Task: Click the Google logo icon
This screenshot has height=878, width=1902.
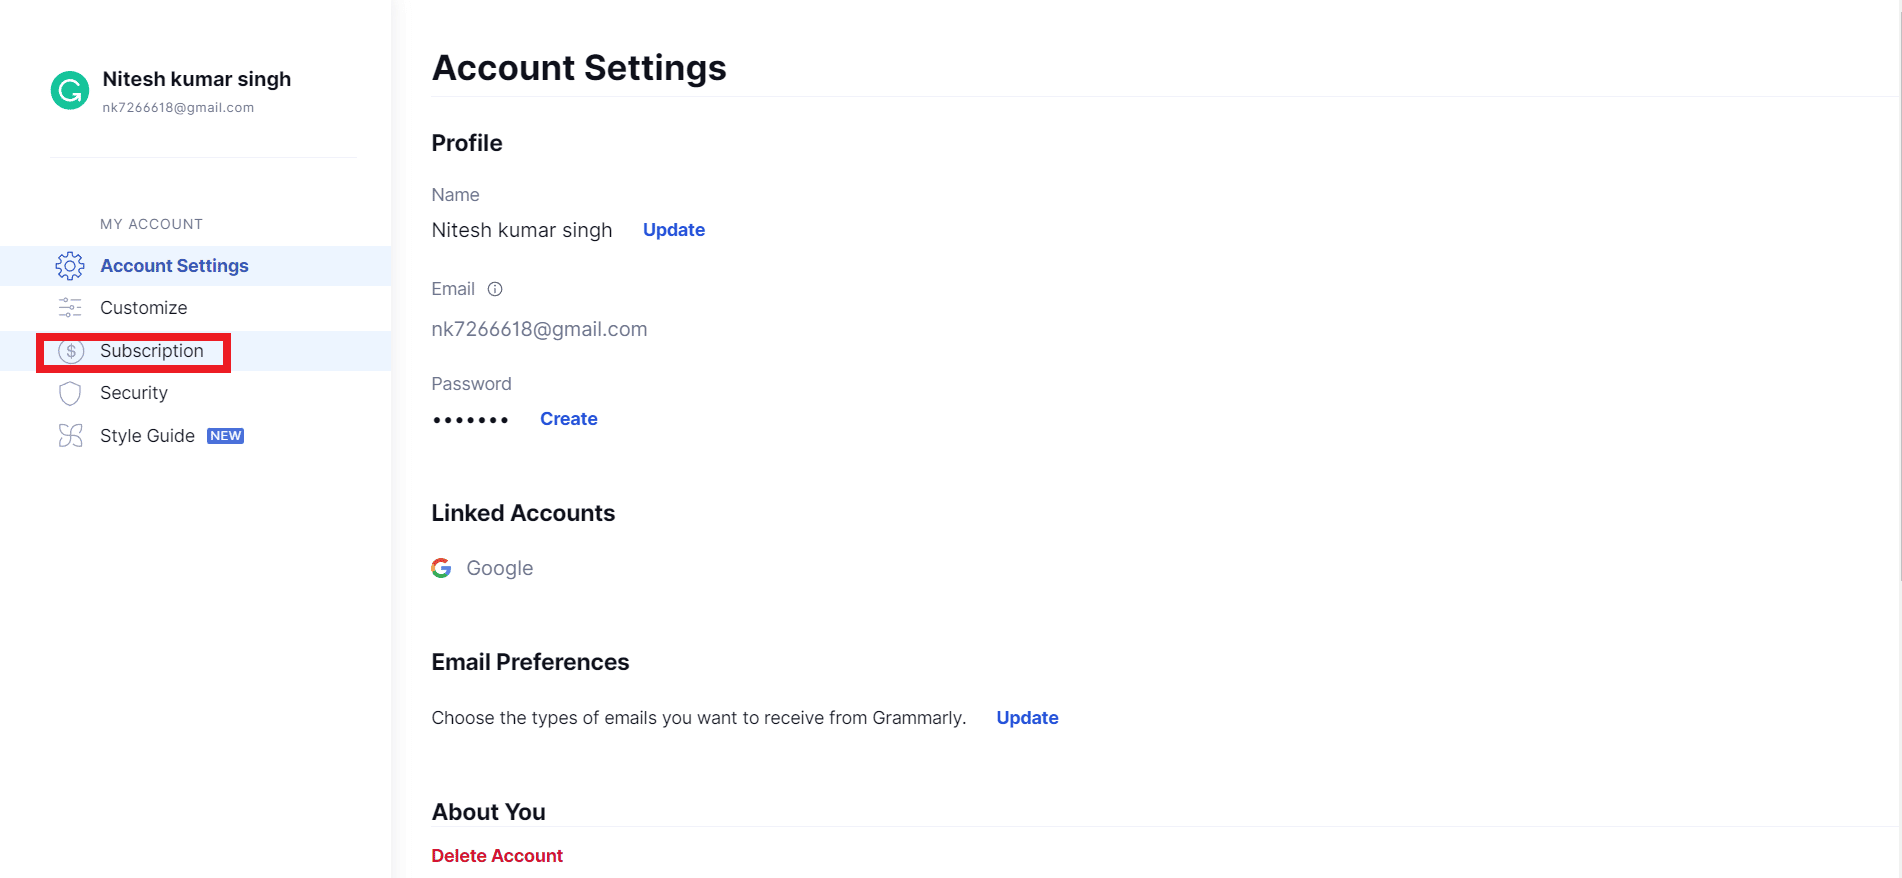Action: point(441,568)
